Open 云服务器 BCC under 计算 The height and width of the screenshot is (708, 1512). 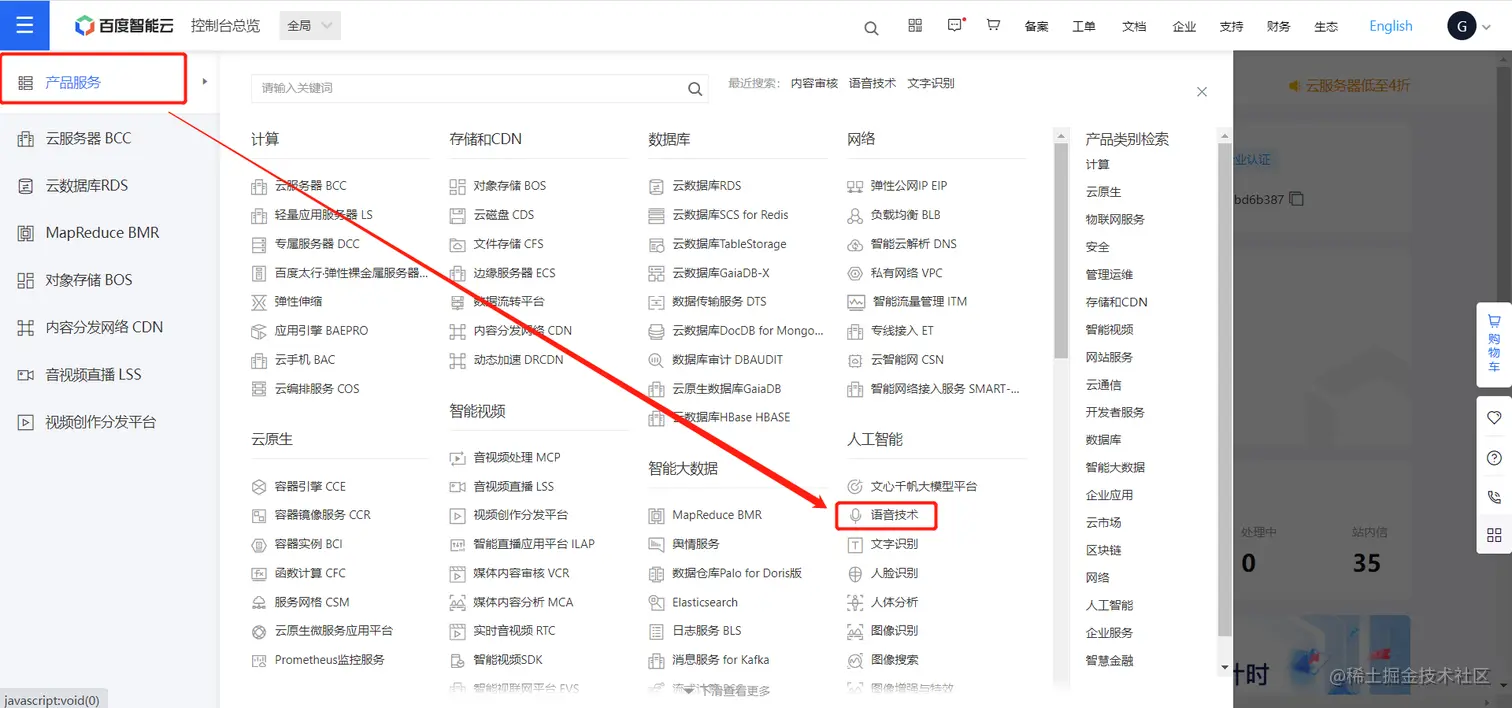pos(311,186)
